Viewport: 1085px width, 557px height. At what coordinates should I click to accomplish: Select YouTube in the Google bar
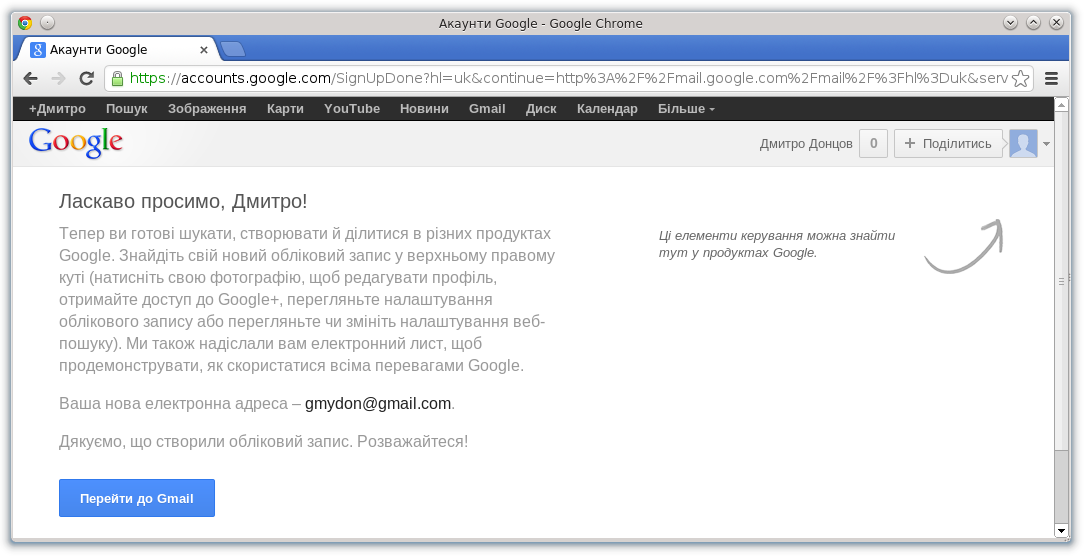[x=352, y=109]
